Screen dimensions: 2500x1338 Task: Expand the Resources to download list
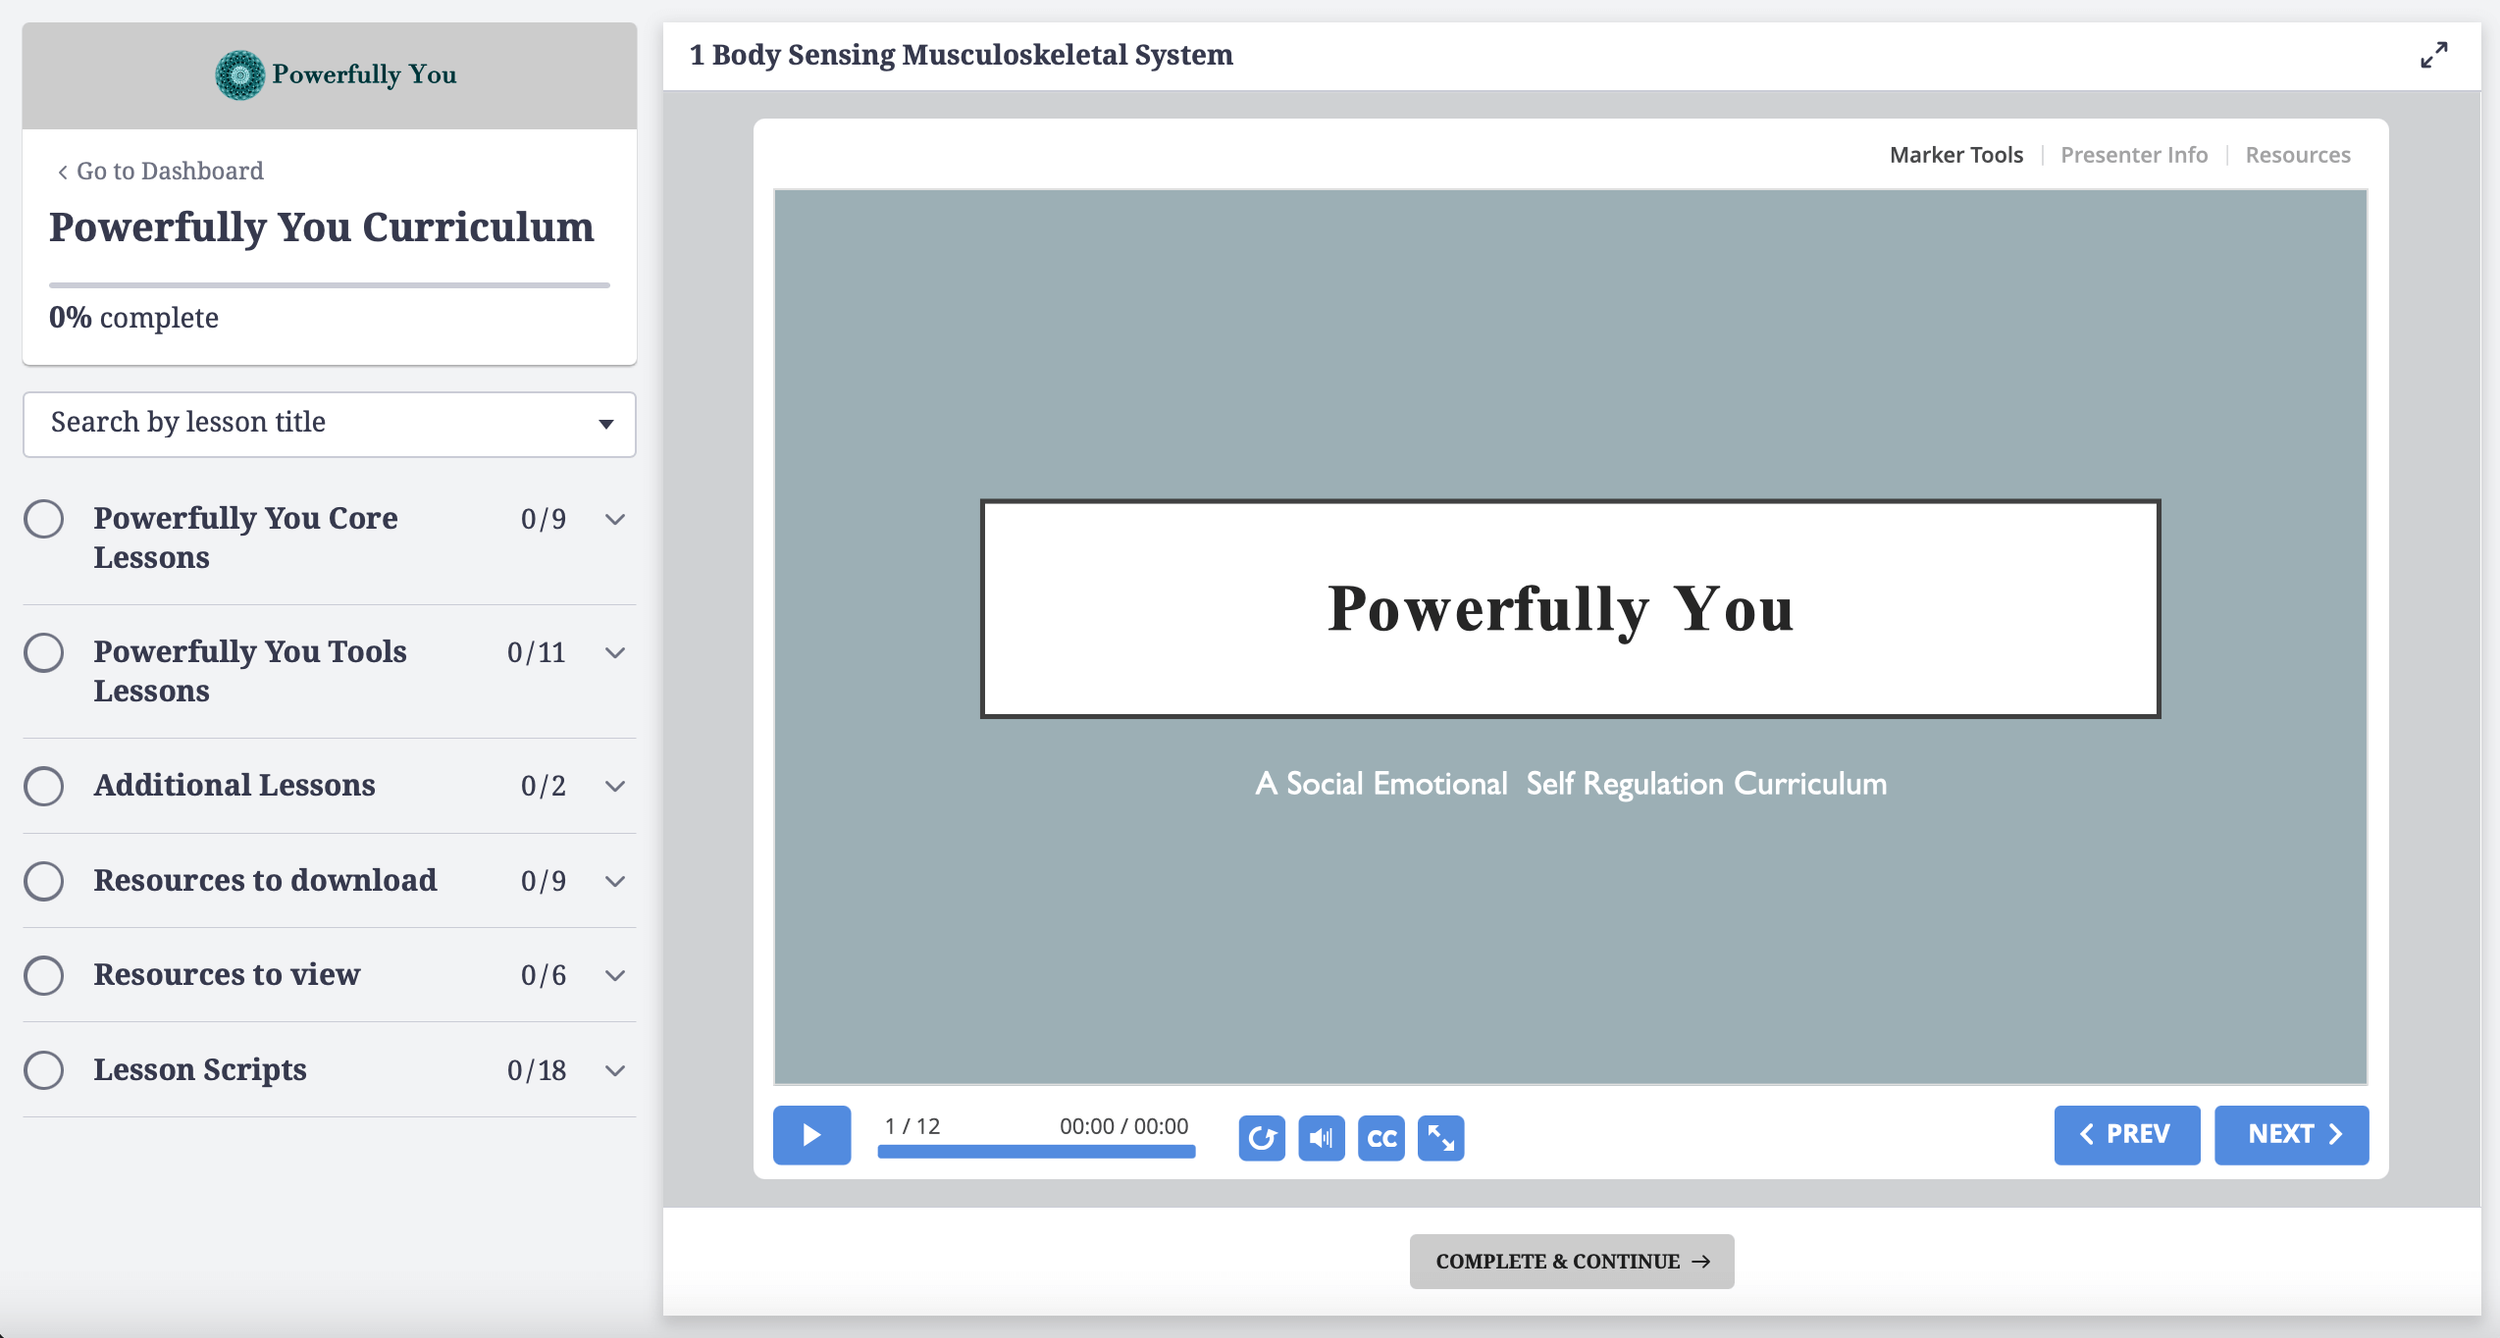coord(614,881)
